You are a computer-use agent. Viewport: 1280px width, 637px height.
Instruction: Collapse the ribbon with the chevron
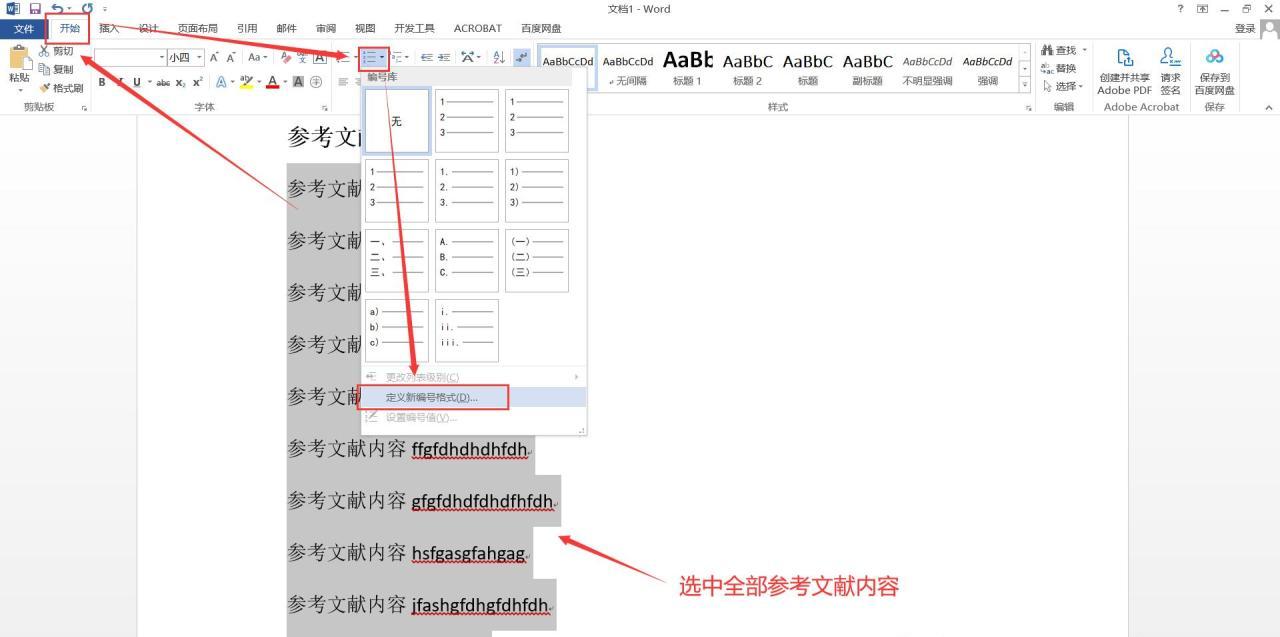point(1269,107)
